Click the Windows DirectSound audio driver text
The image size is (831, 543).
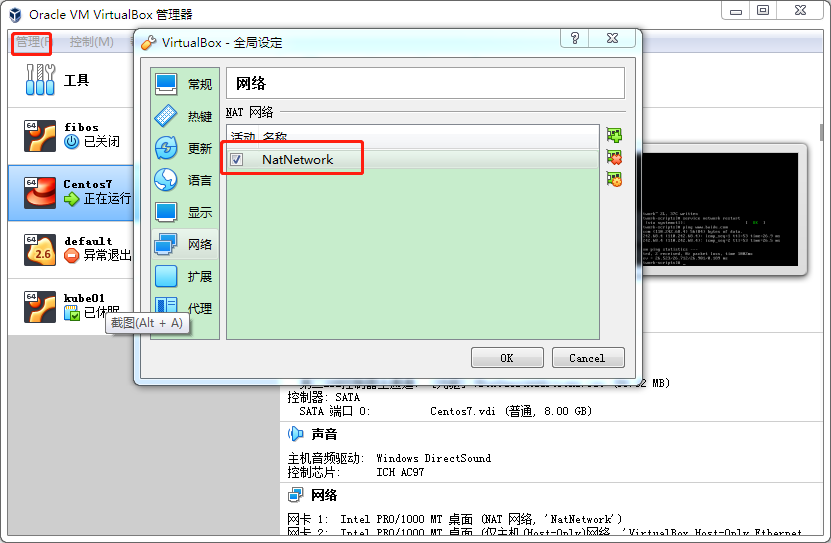434,458
